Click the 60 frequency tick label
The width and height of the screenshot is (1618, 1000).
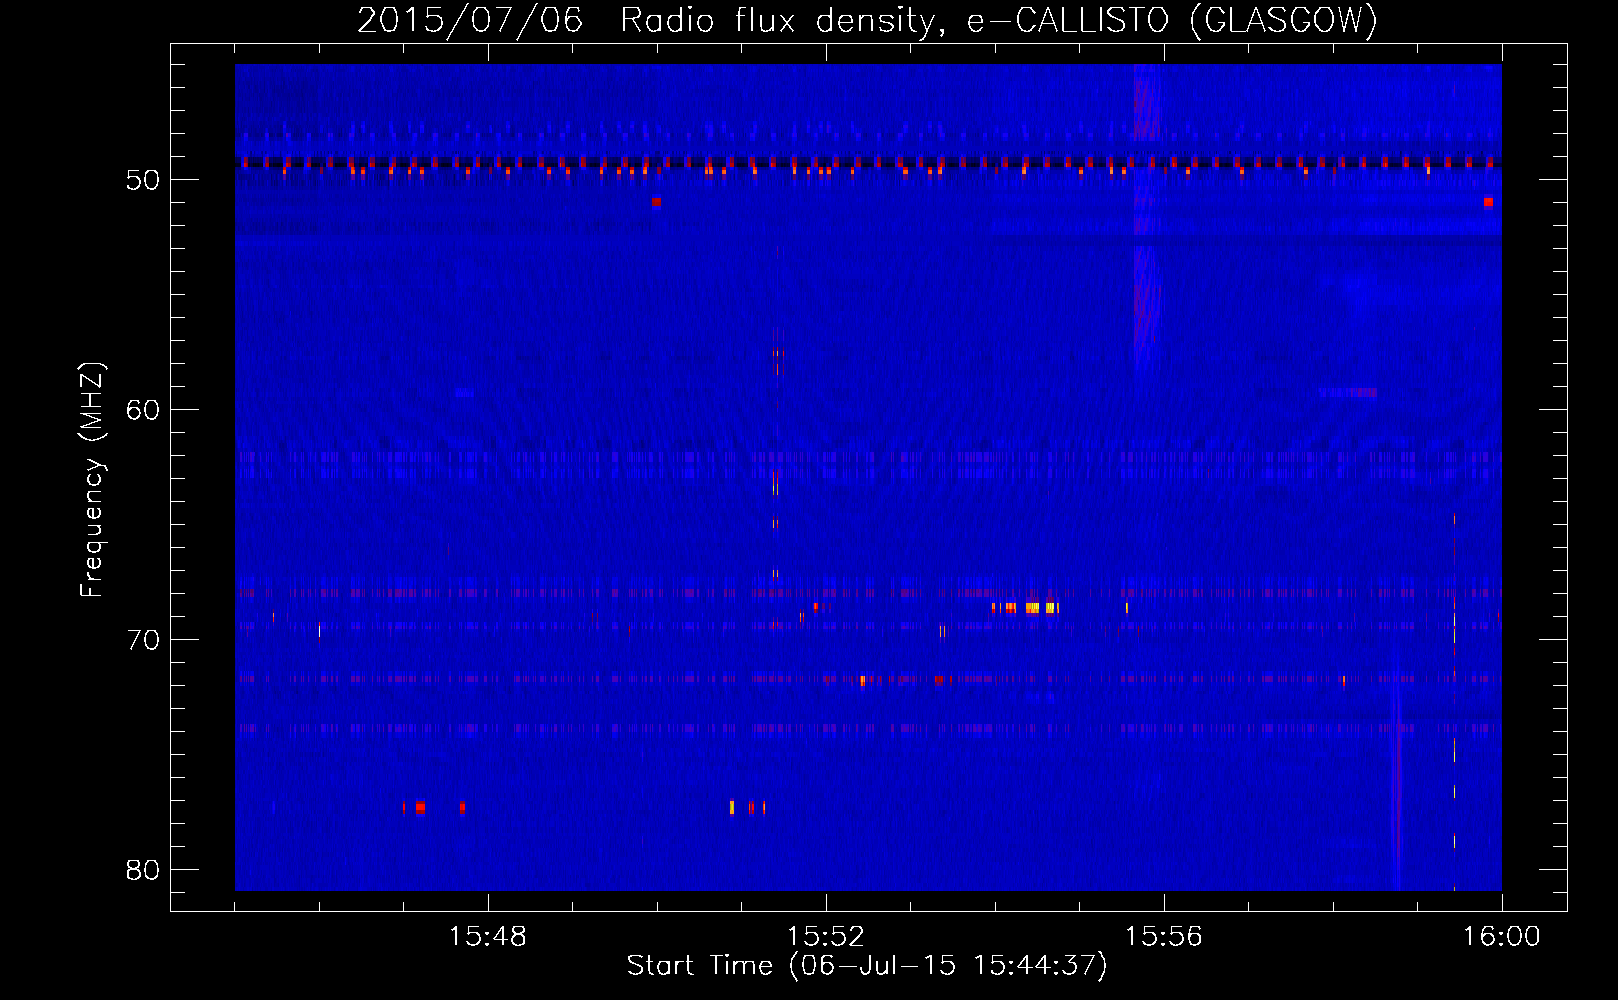pos(143,410)
